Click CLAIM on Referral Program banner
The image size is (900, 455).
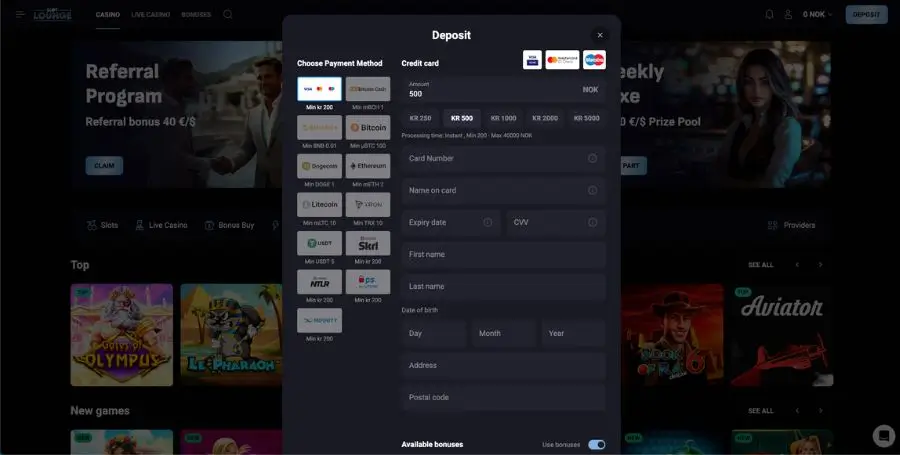104,166
